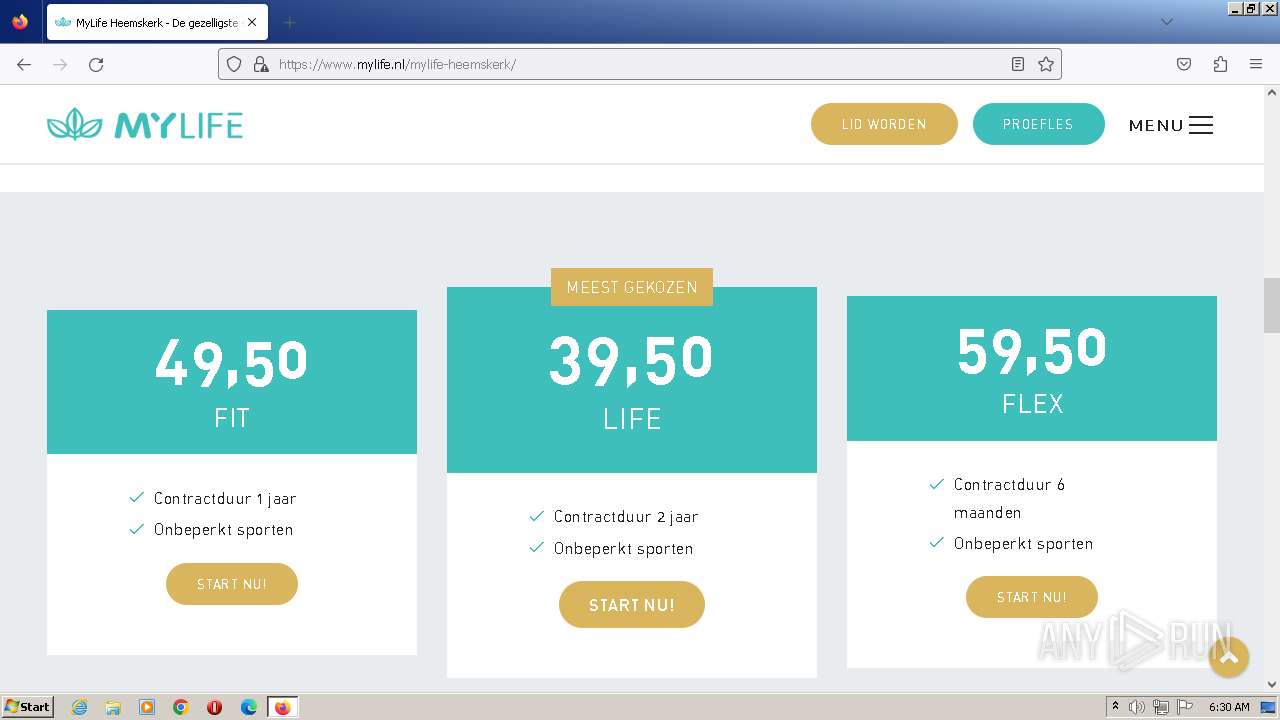Click the 39,50 LIFE price header
Viewport: 1280px width, 720px height.
tap(632, 380)
